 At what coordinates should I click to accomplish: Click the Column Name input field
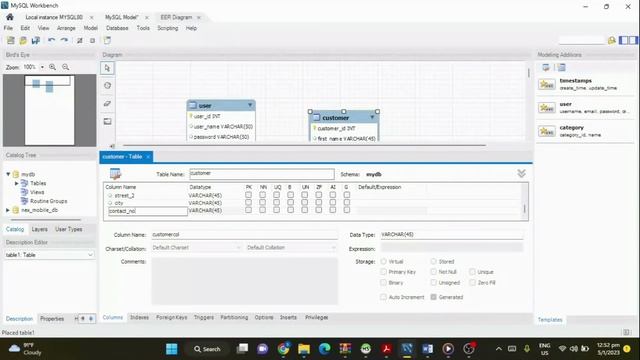[244, 235]
